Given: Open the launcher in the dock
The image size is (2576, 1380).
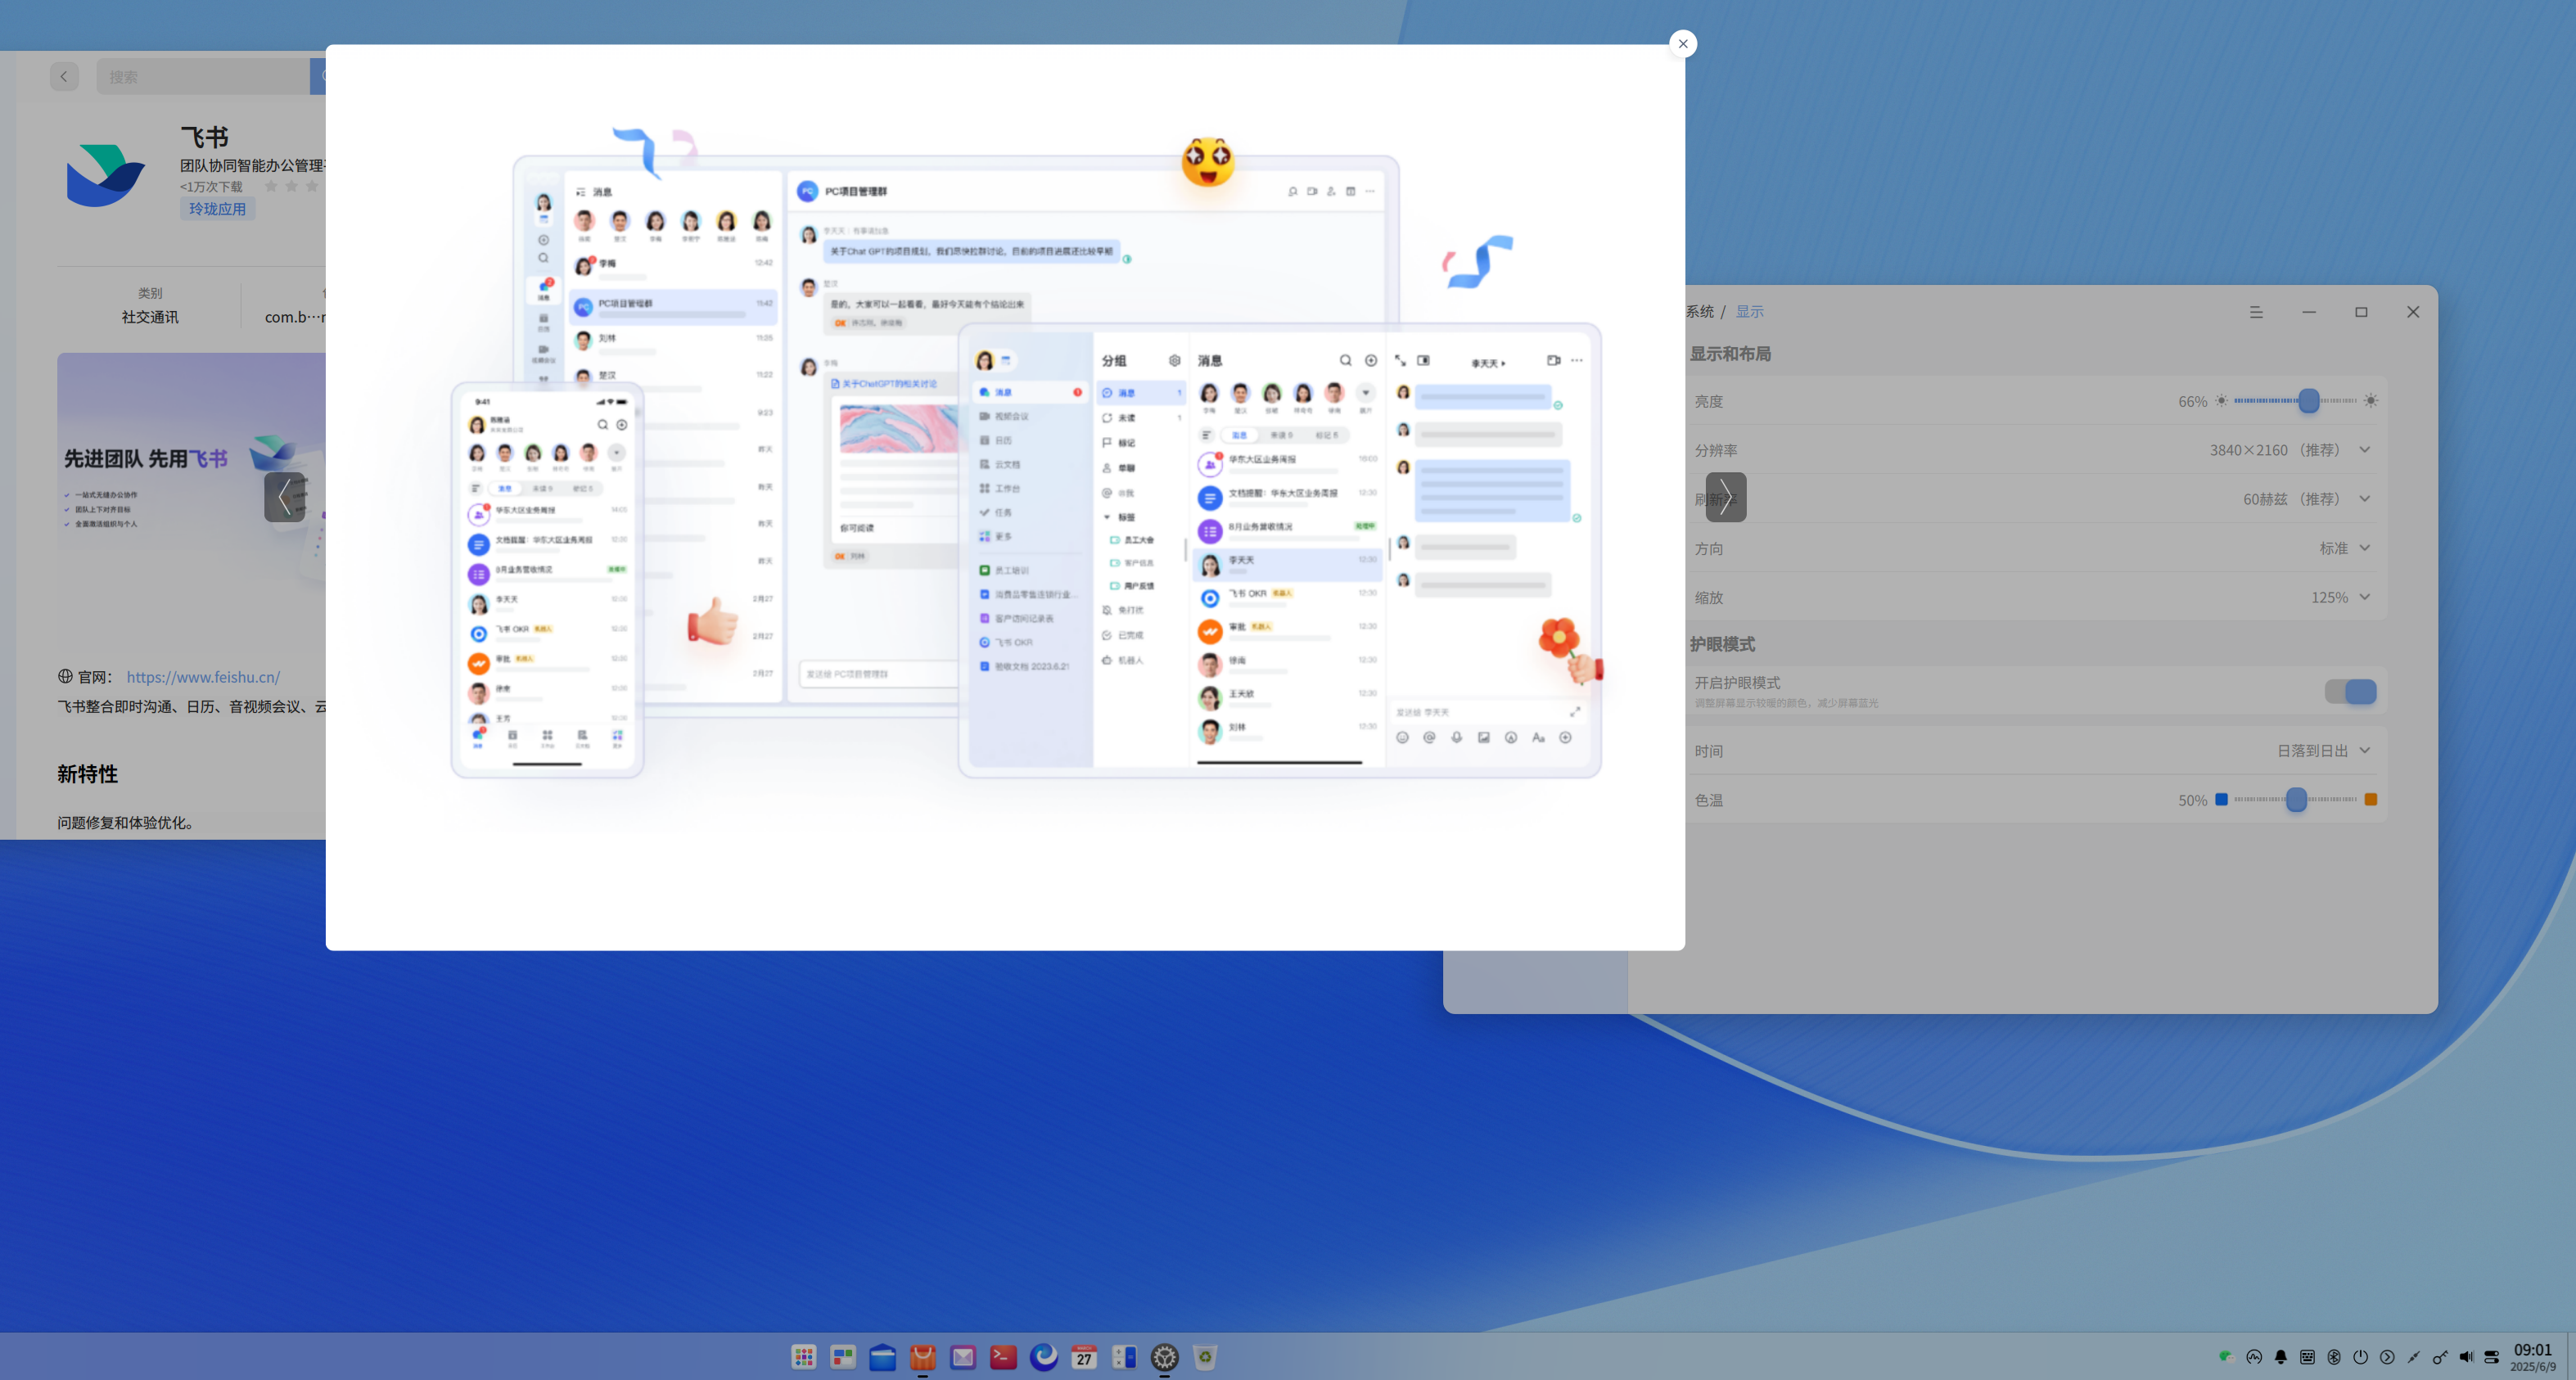Looking at the screenshot, I should (803, 1357).
